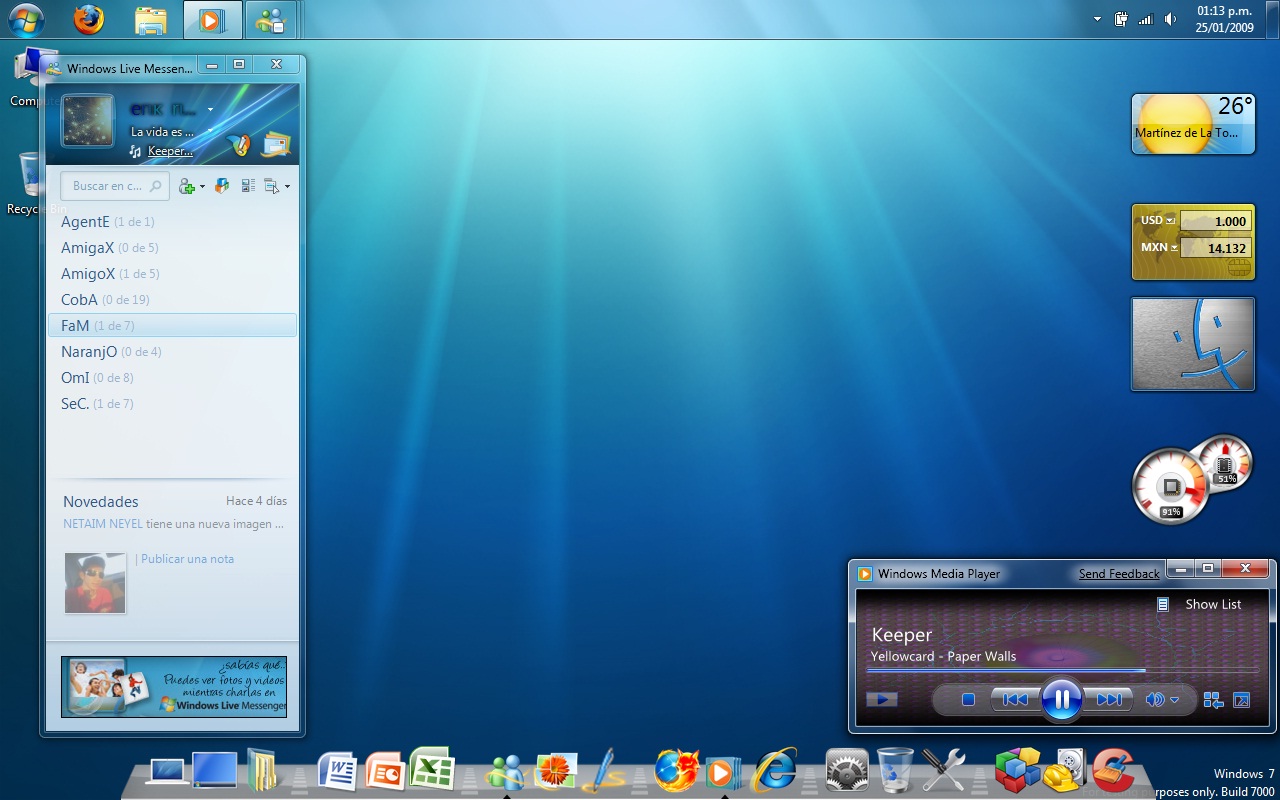Open the Add contact dropdown arrow
This screenshot has height=800, width=1280.
pos(202,187)
